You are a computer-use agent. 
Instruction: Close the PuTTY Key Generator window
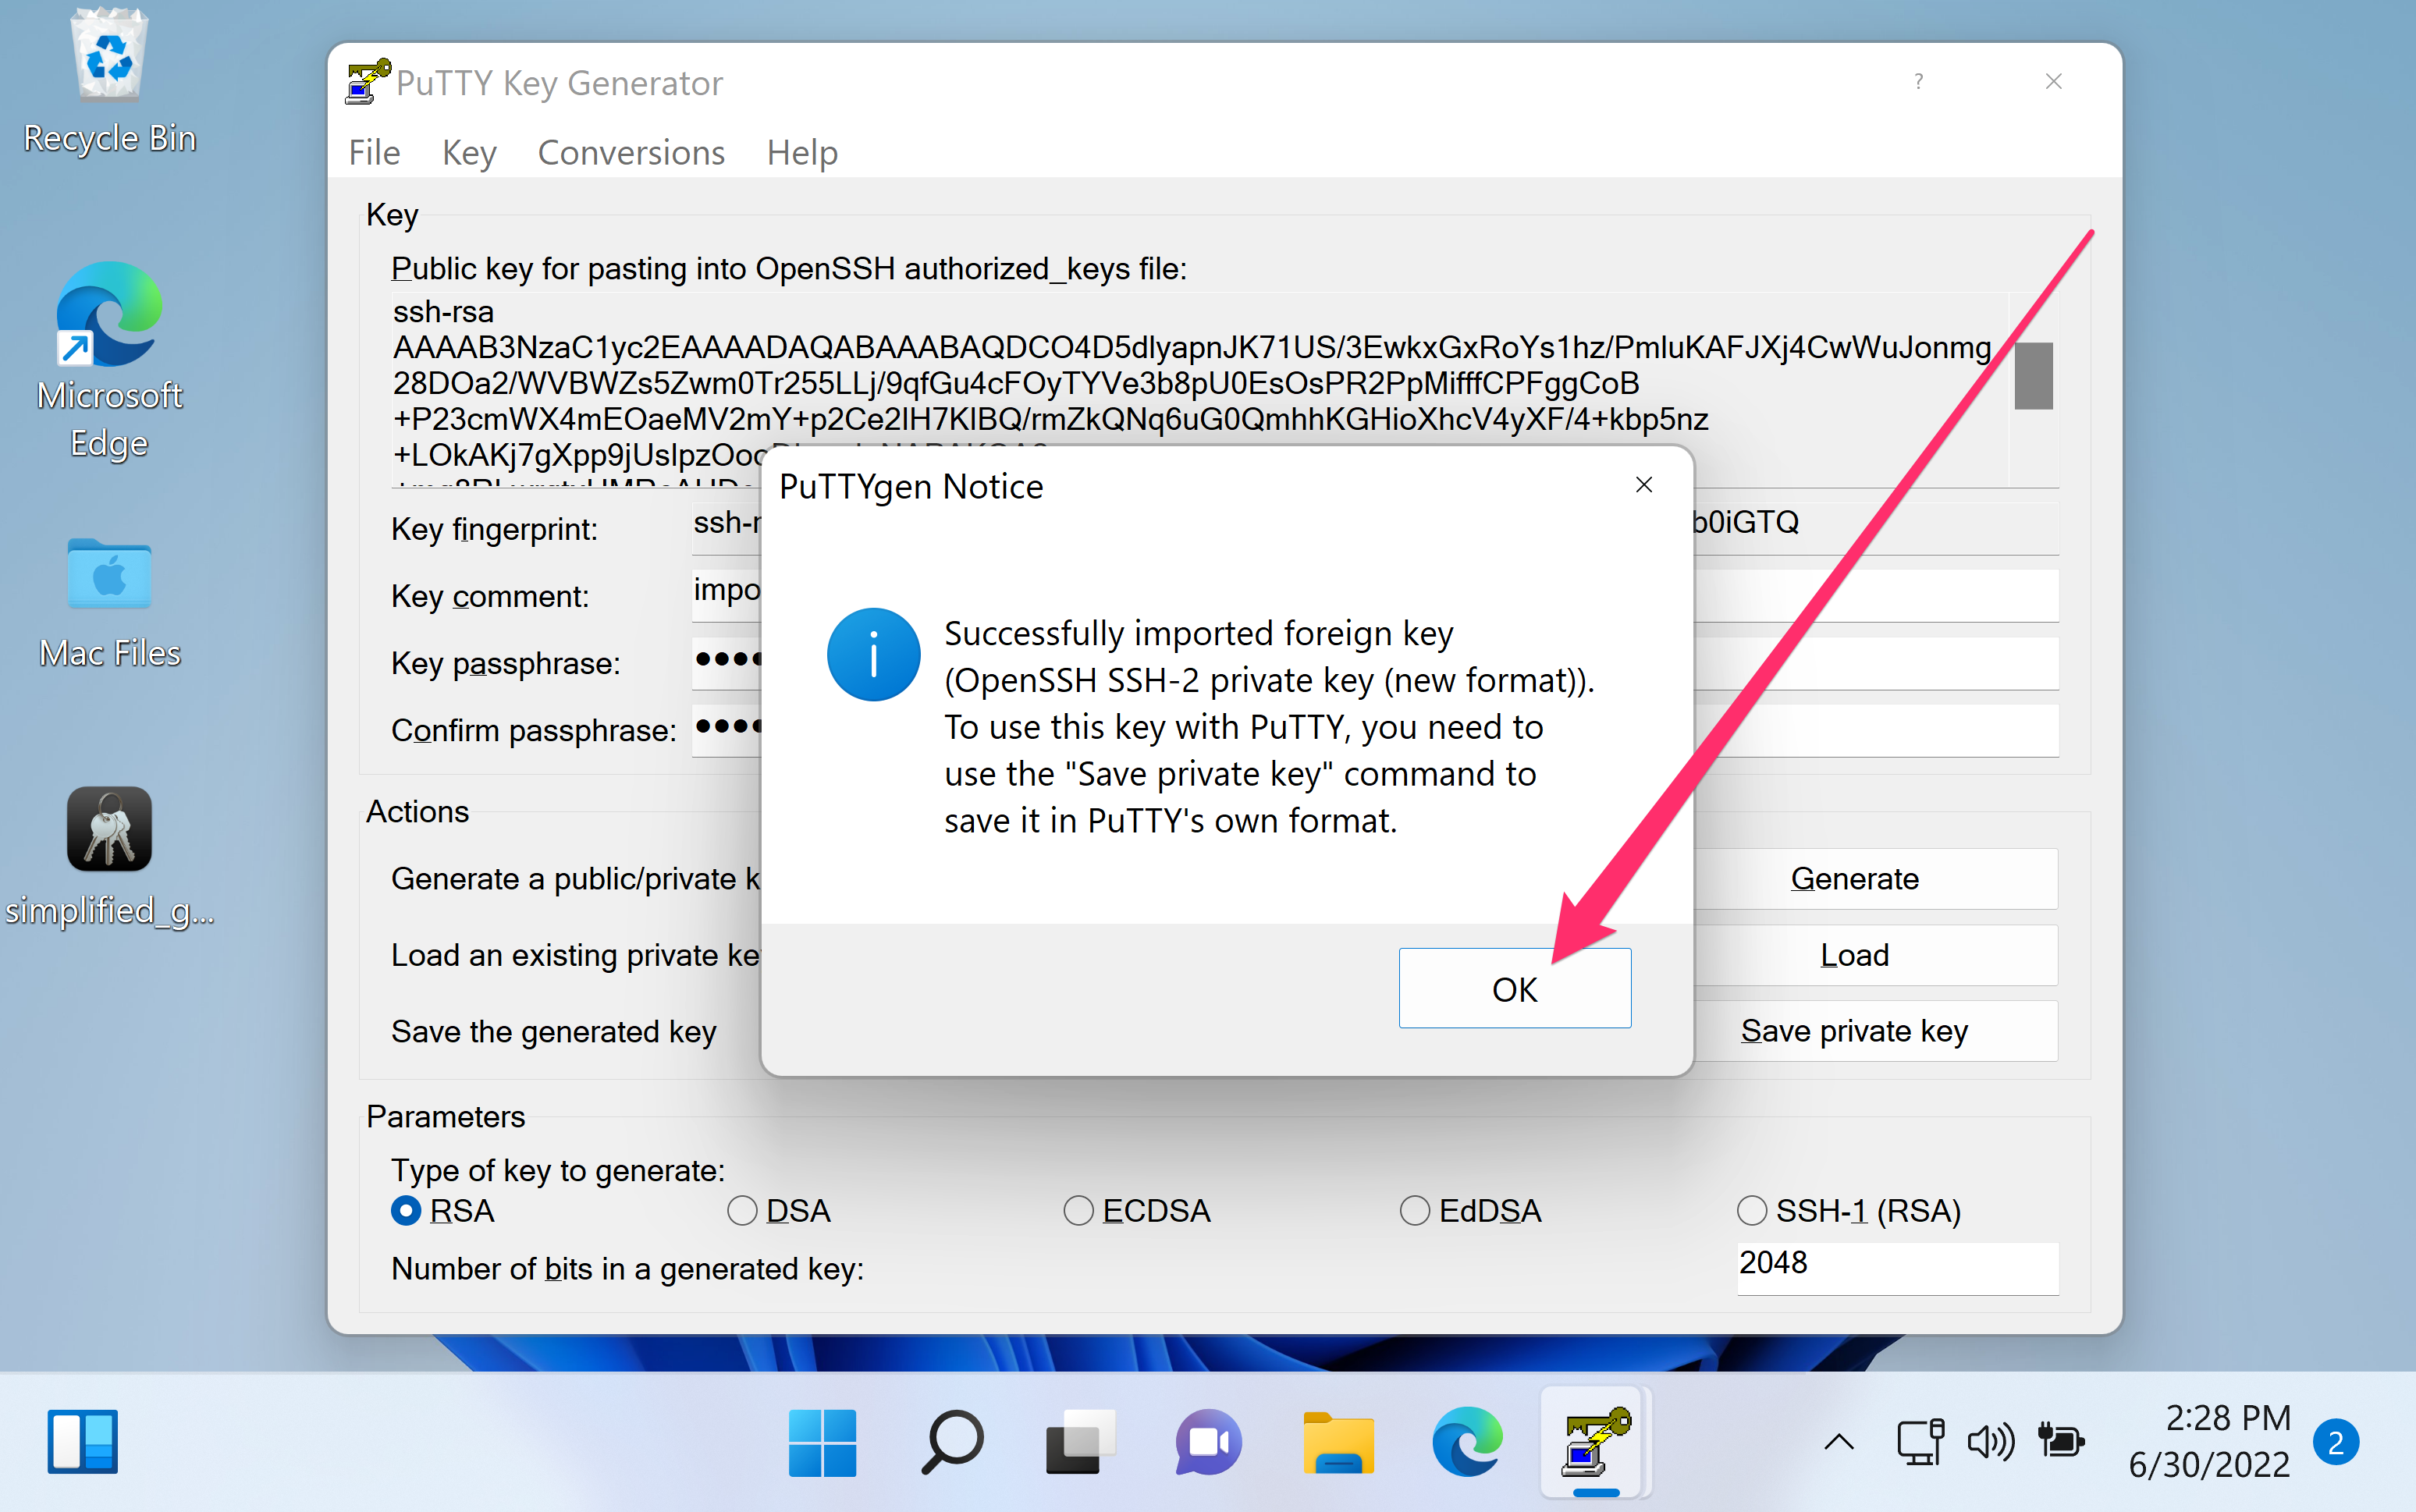tap(2053, 81)
